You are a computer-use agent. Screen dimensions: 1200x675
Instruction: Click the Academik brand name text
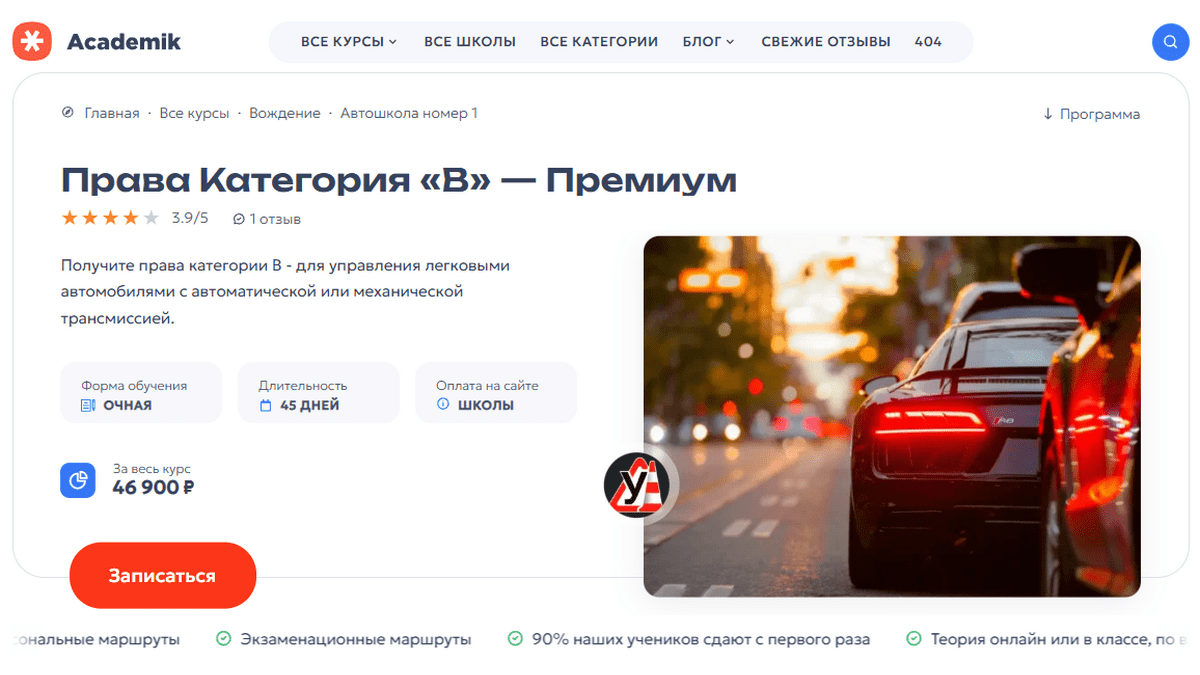(124, 42)
